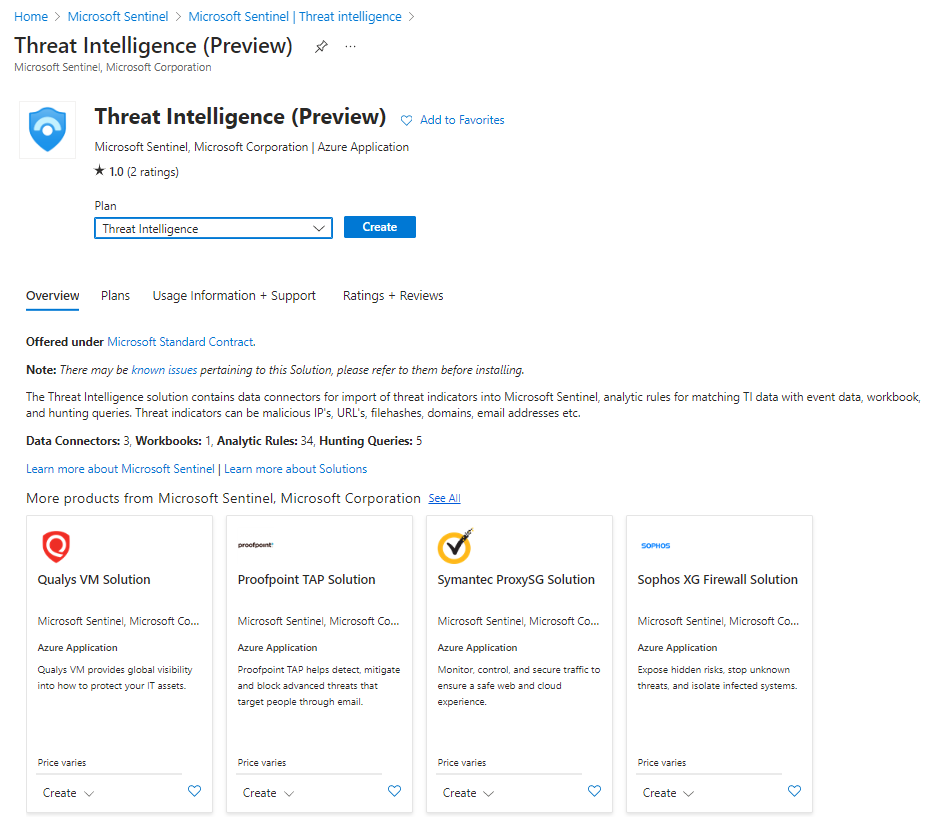Click the Symantec ProxySG checkmark logo
The width and height of the screenshot is (931, 839).
coord(455,546)
